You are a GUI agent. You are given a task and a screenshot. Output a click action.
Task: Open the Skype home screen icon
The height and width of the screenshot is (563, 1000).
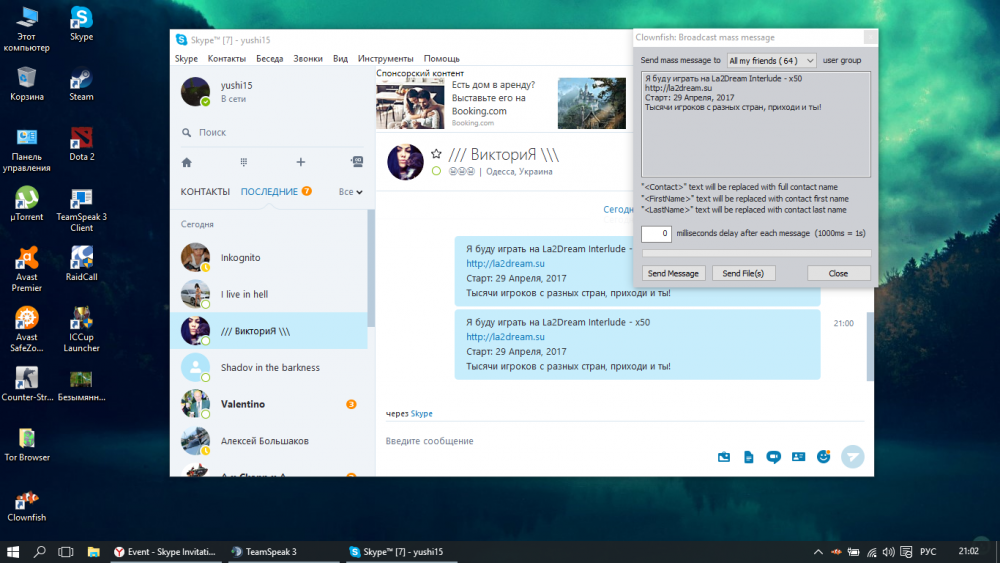pyautogui.click(x=186, y=162)
